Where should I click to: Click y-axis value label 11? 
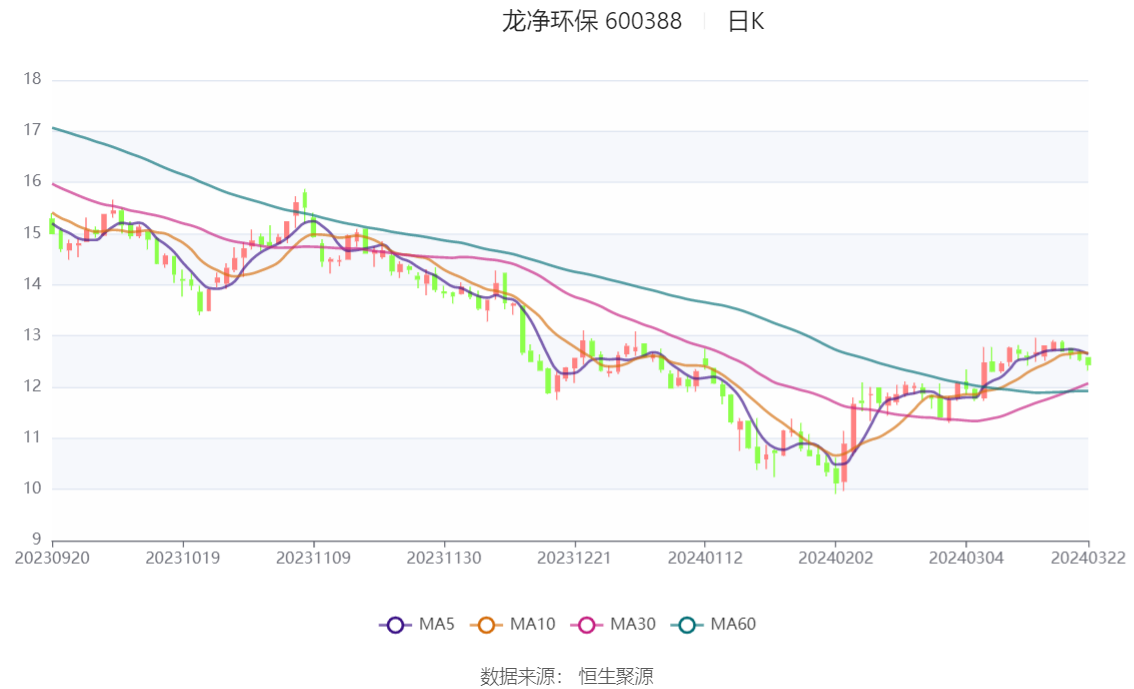32,437
